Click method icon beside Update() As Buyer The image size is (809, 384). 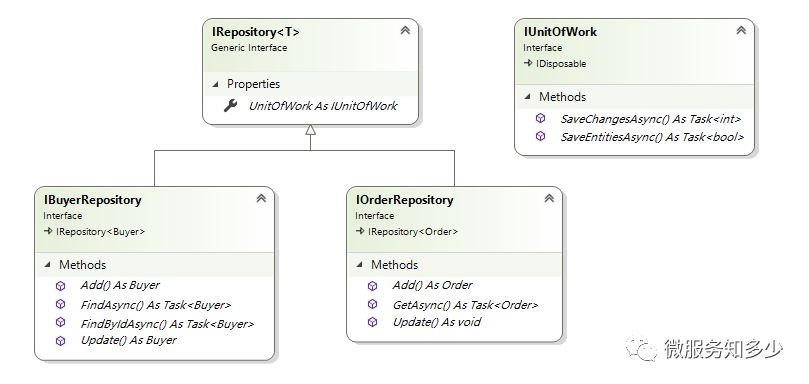(60, 341)
